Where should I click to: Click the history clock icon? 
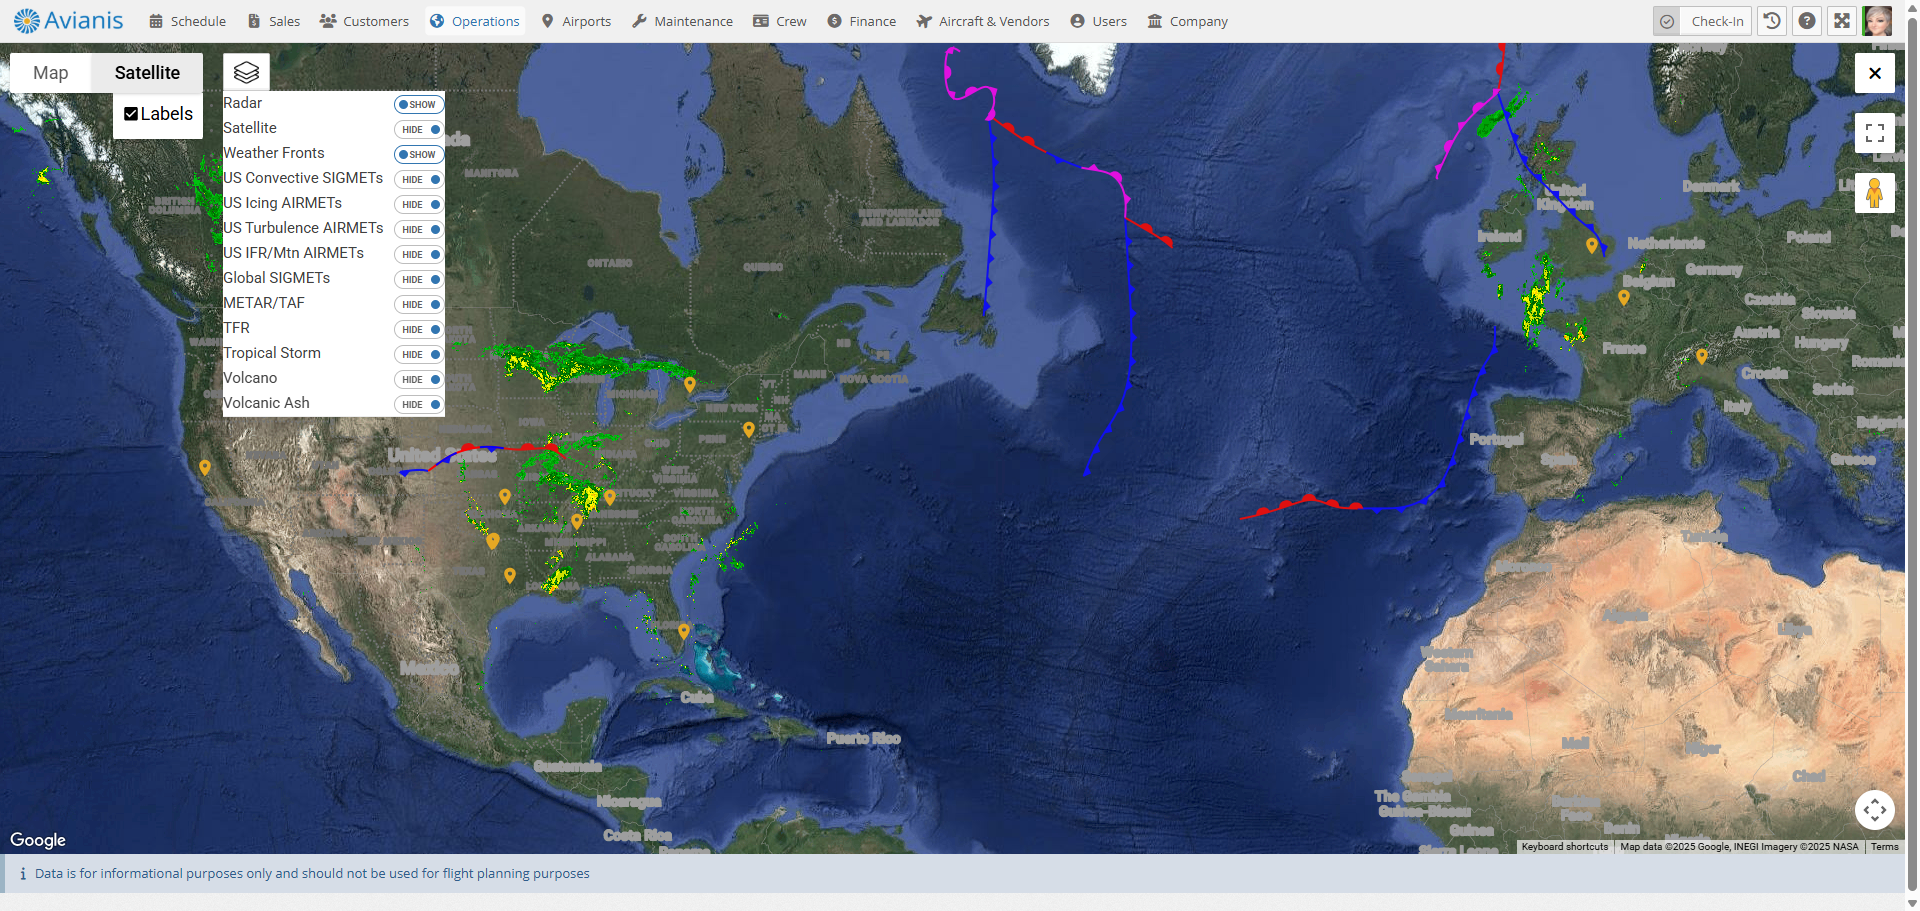1772,21
